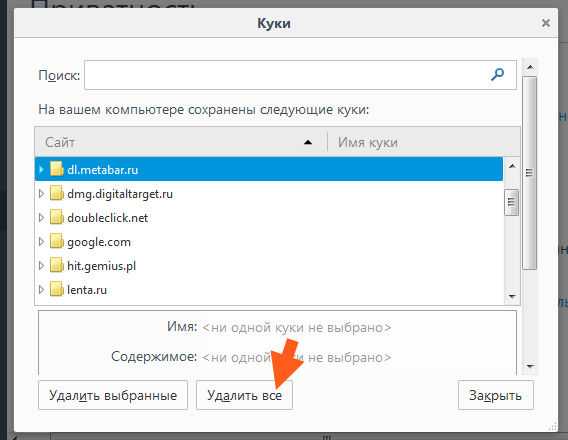Expand the google.com cookie node
The image size is (568, 440).
[x=41, y=242]
